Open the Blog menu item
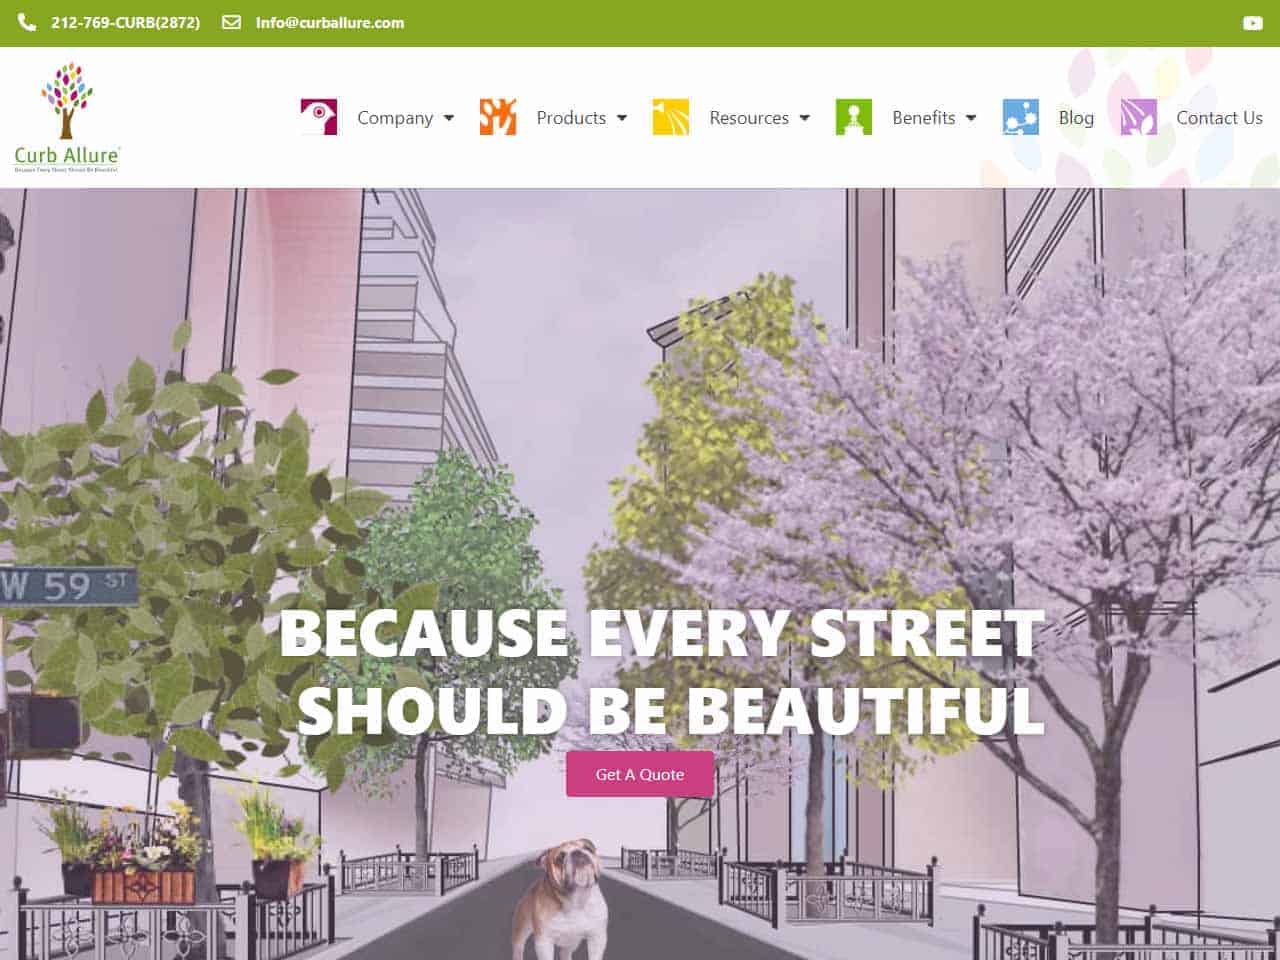 pos(1076,118)
